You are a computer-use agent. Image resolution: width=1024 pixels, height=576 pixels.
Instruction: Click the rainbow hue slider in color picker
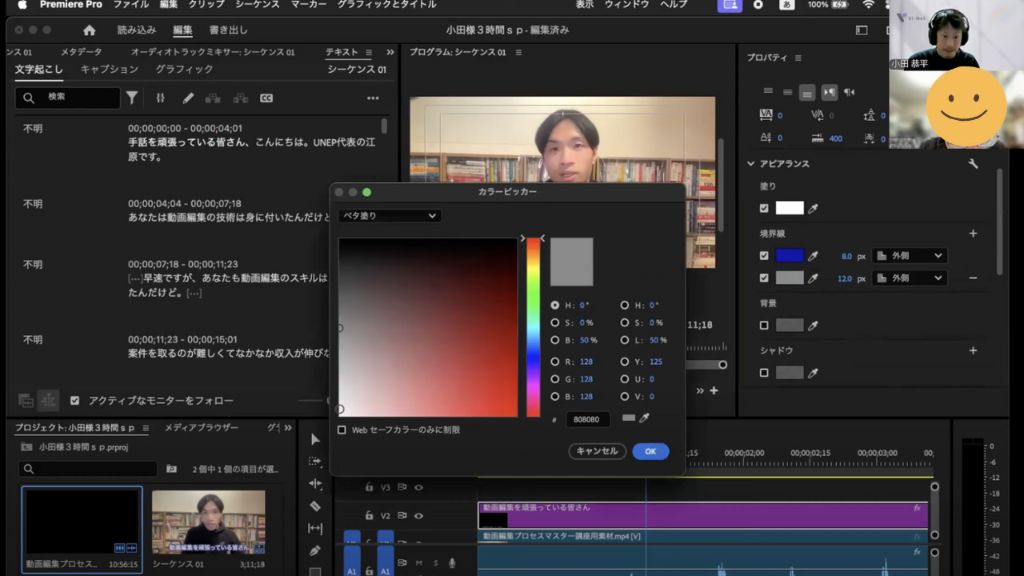pos(534,327)
